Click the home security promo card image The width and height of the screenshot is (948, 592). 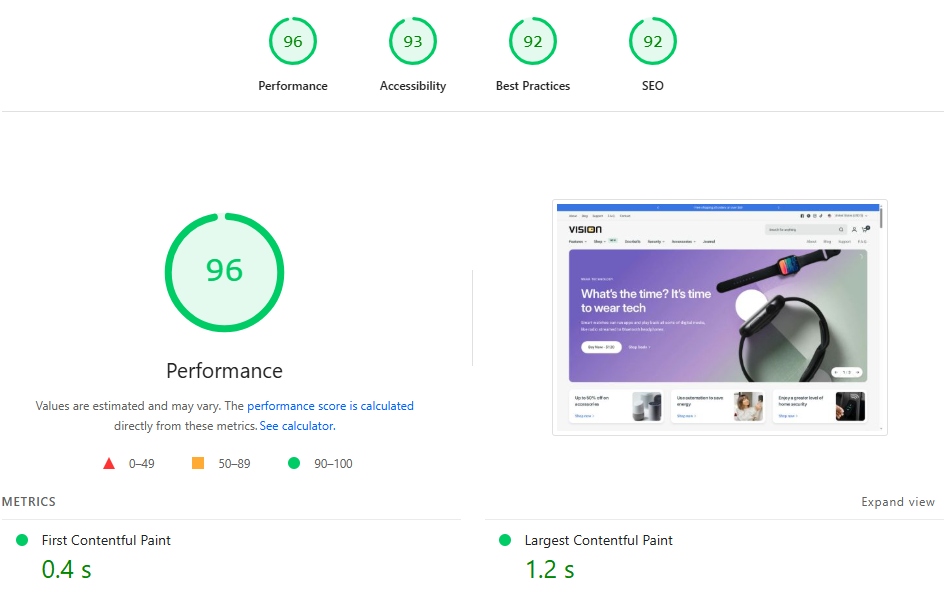[850, 406]
